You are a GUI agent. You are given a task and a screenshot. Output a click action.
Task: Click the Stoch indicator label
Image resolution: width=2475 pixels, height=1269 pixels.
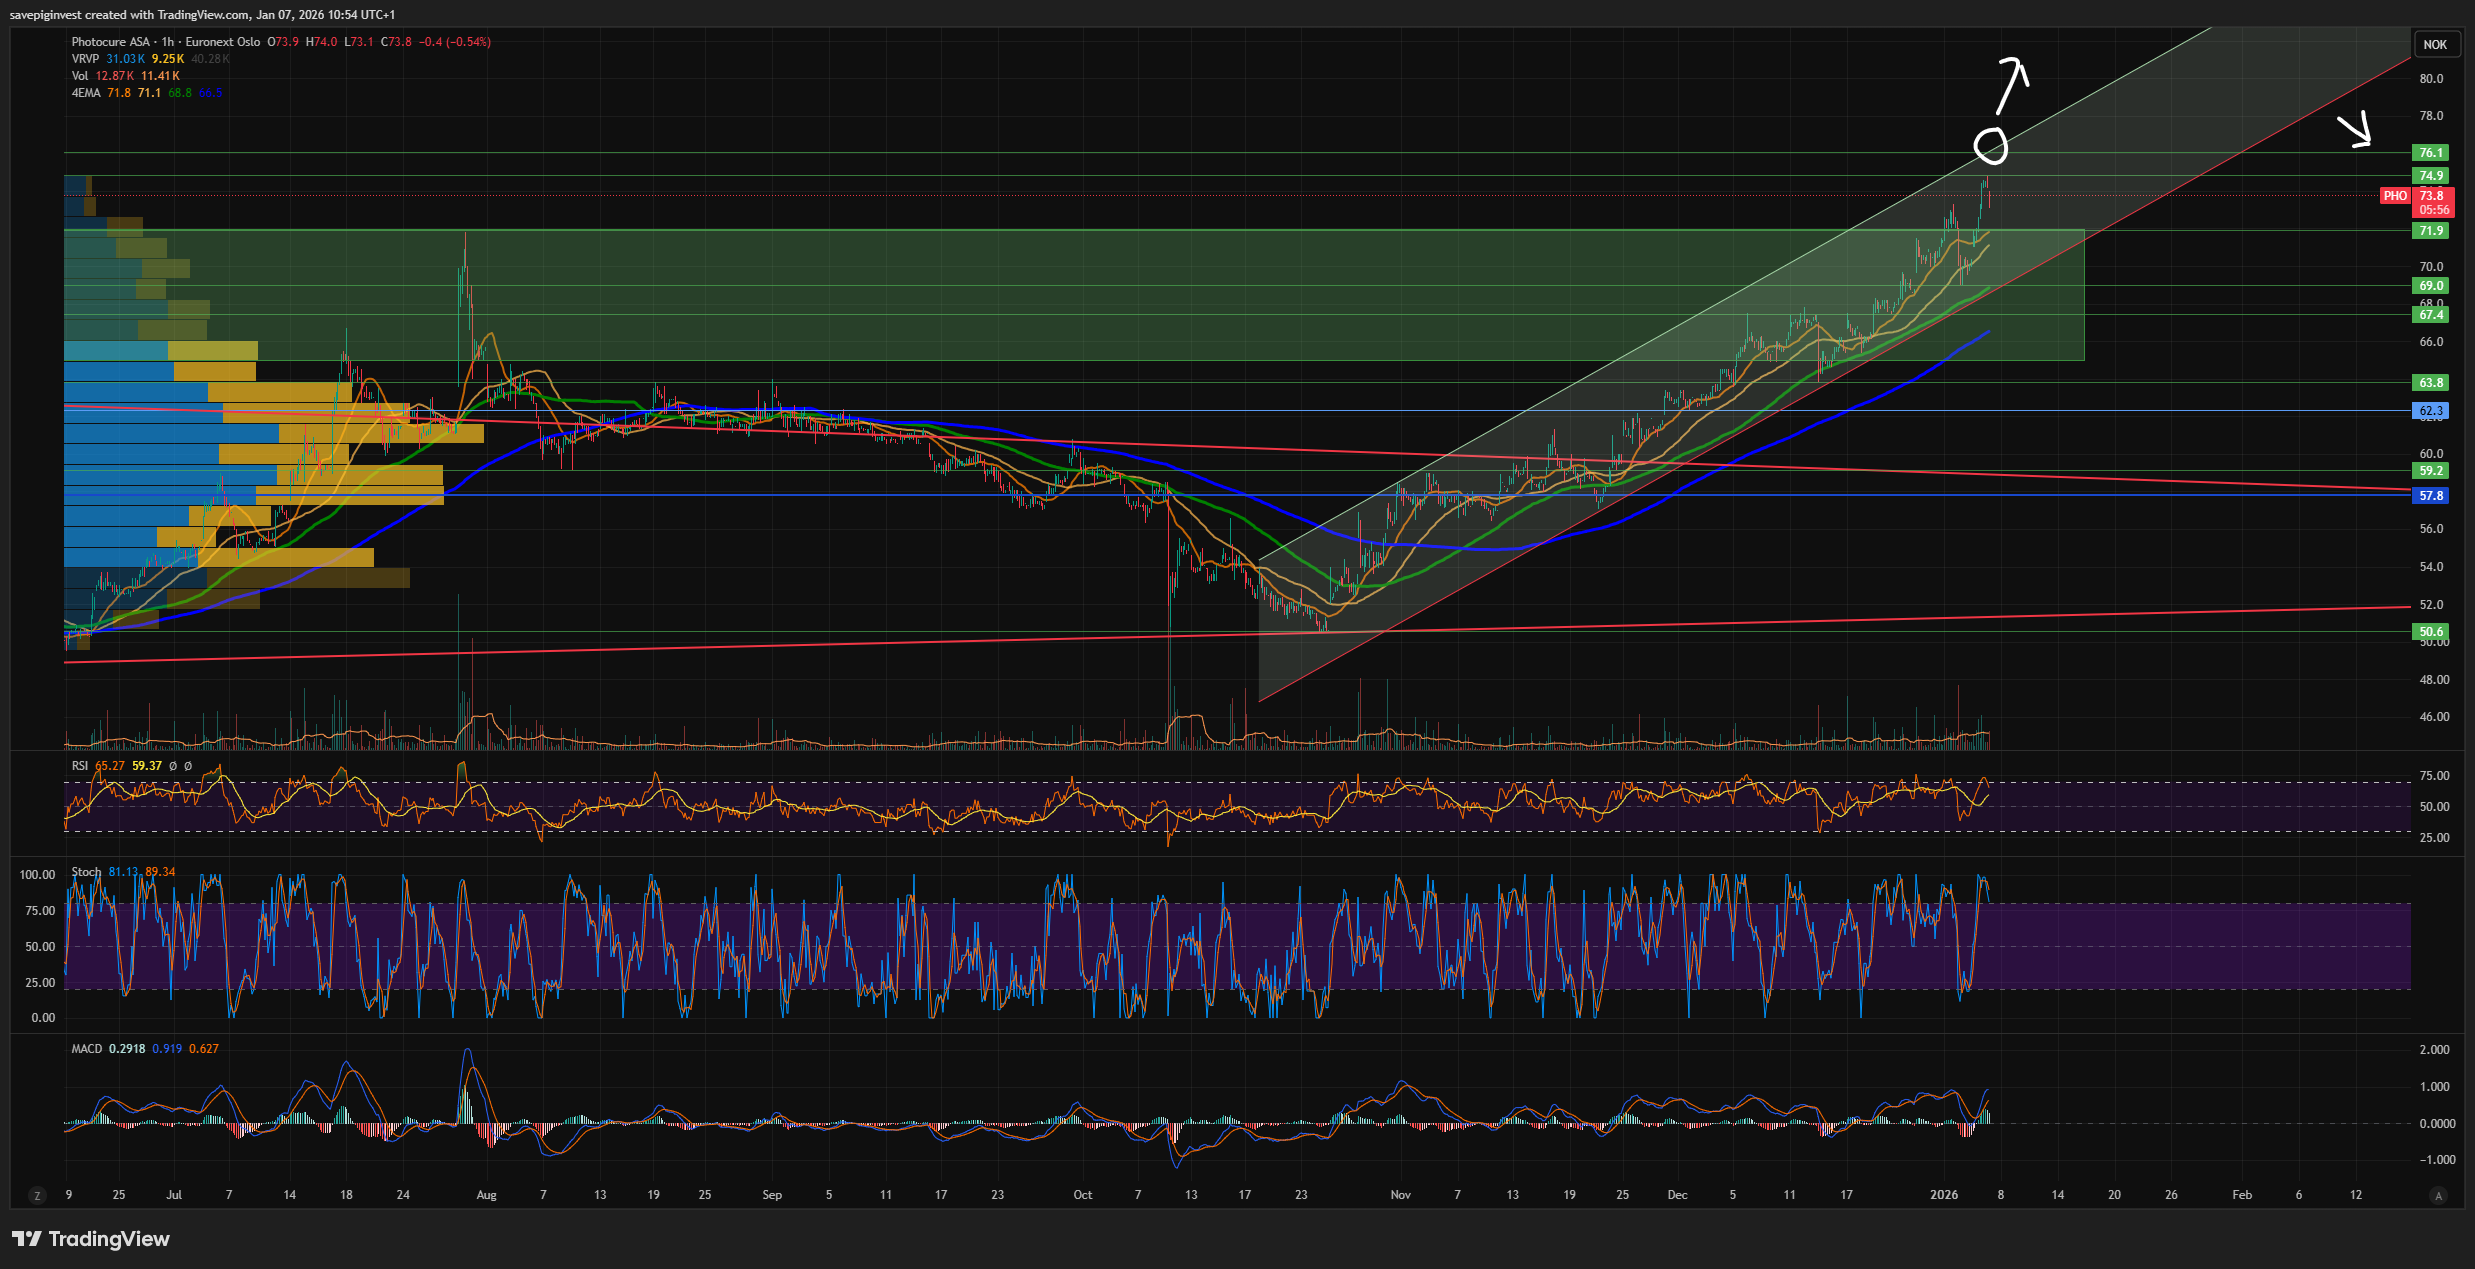click(x=86, y=872)
